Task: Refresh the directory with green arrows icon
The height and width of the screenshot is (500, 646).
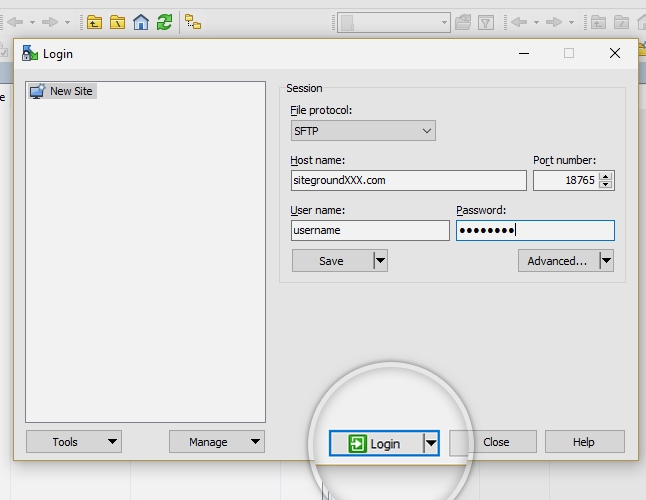Action: (164, 21)
